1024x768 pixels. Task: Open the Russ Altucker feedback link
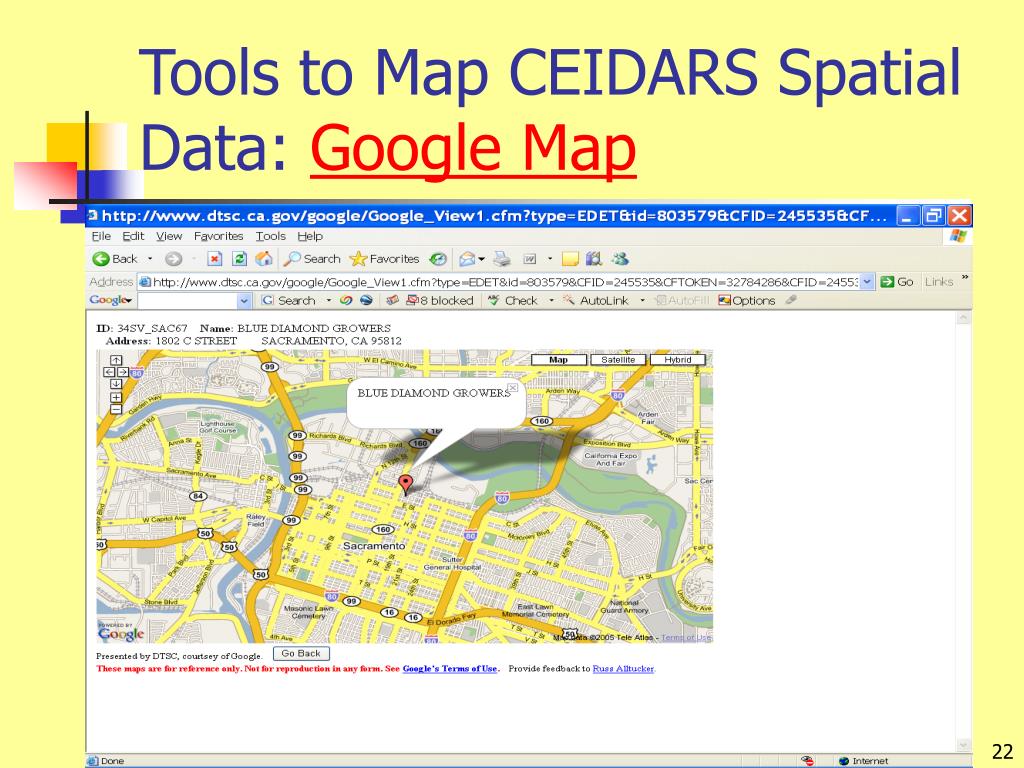(x=624, y=669)
